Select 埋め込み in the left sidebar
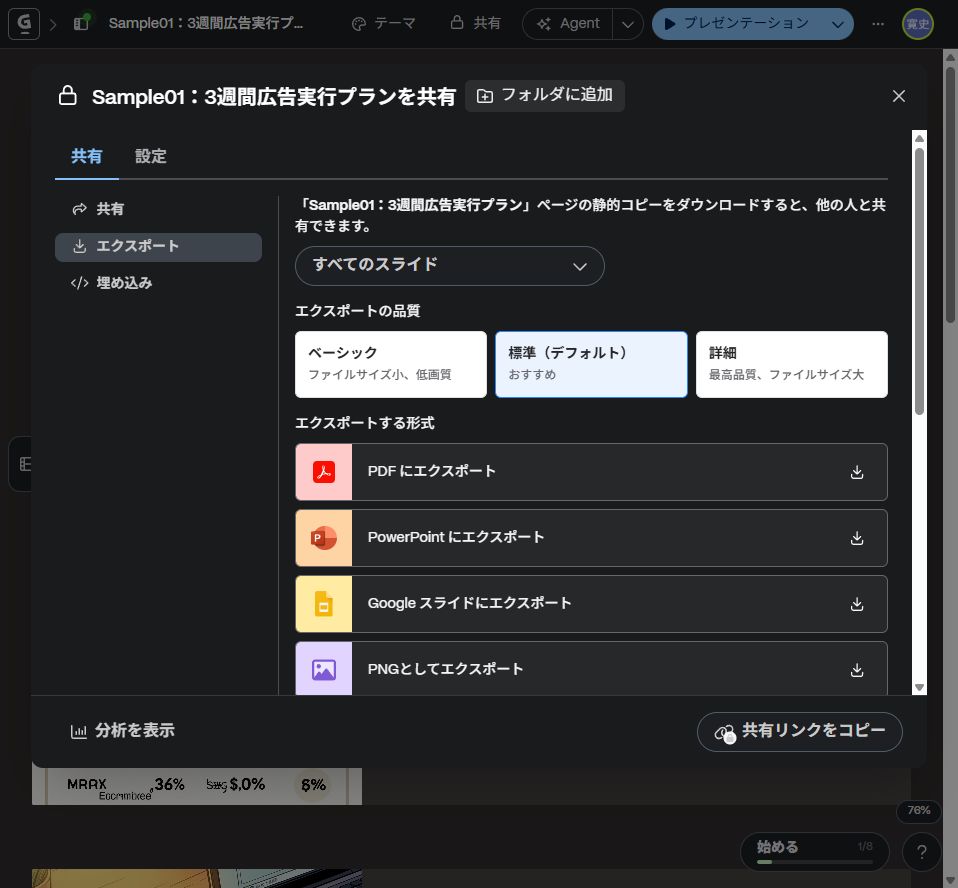This screenshot has width=958, height=888. tap(158, 283)
